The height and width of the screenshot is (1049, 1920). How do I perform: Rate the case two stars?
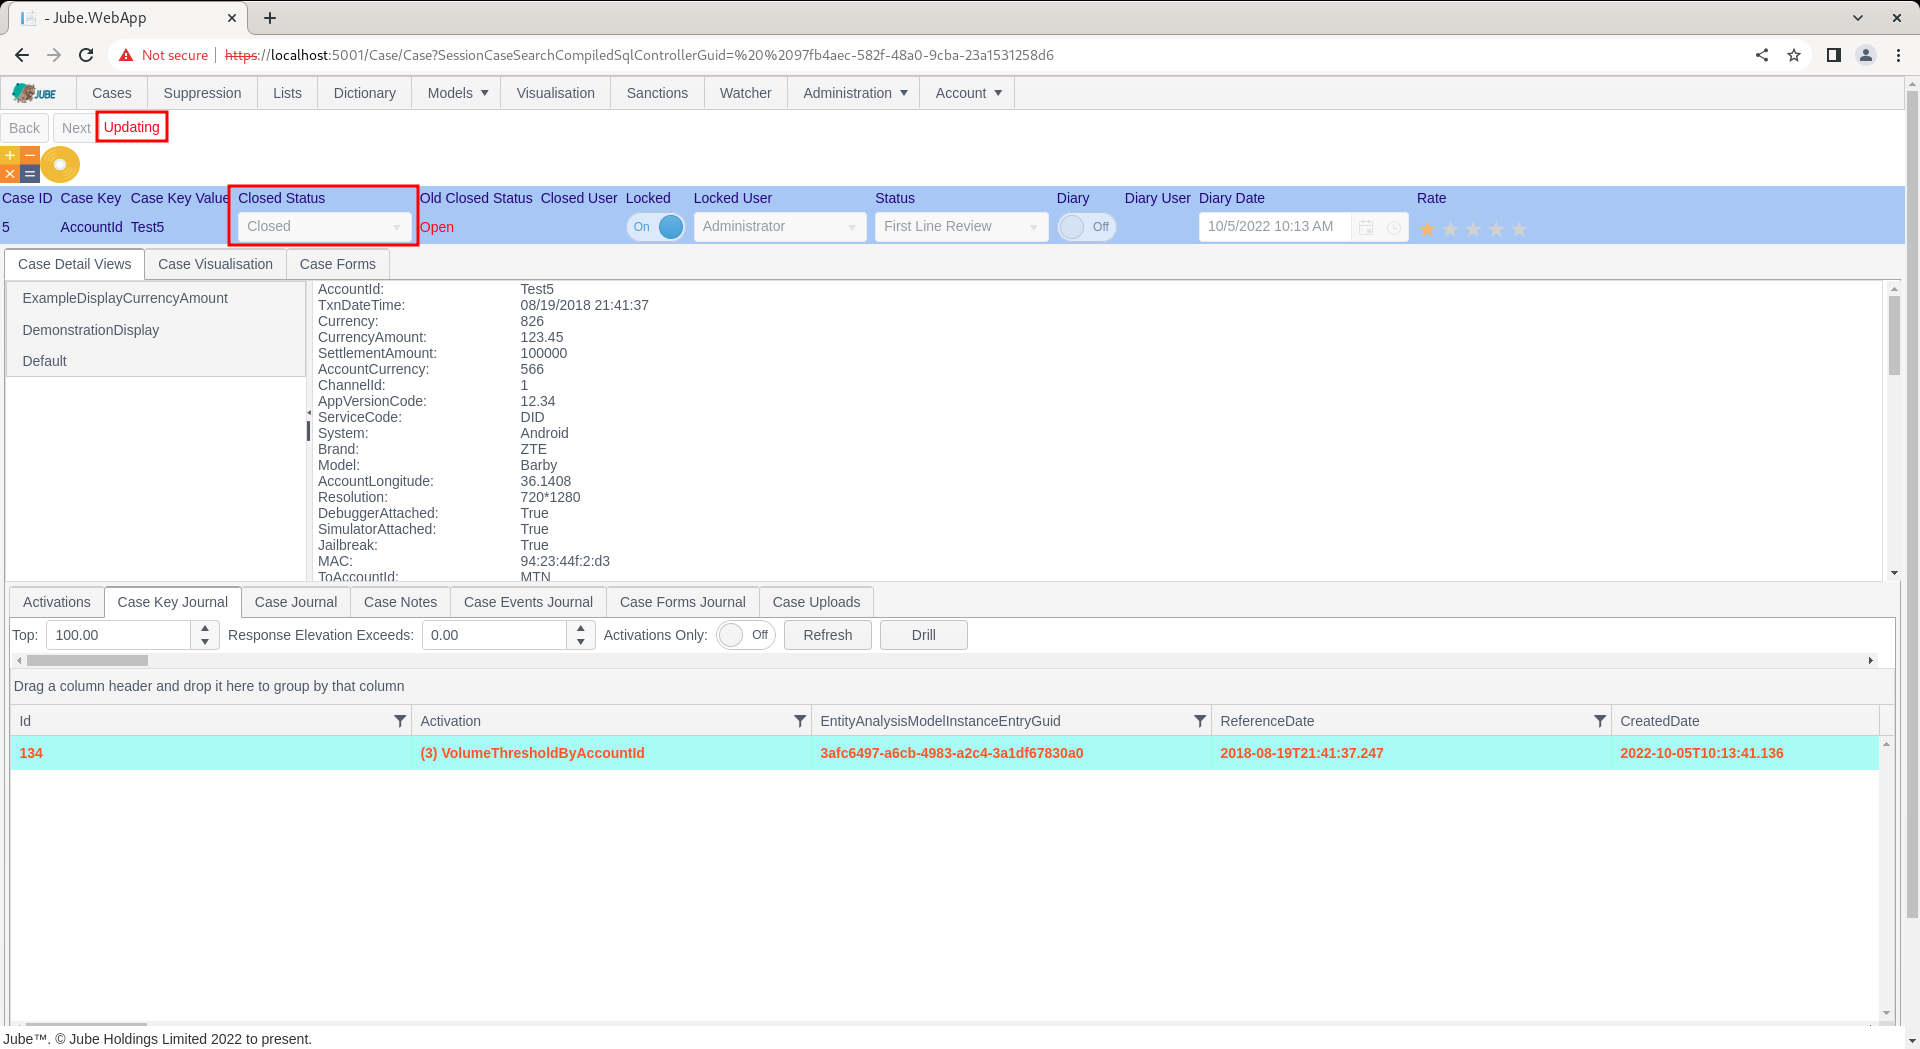tap(1451, 229)
